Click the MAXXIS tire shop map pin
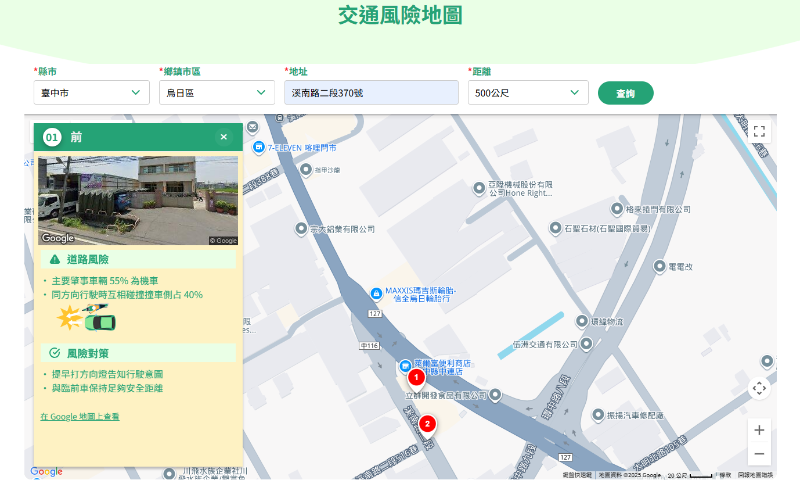800x480 pixels. [x=376, y=292]
